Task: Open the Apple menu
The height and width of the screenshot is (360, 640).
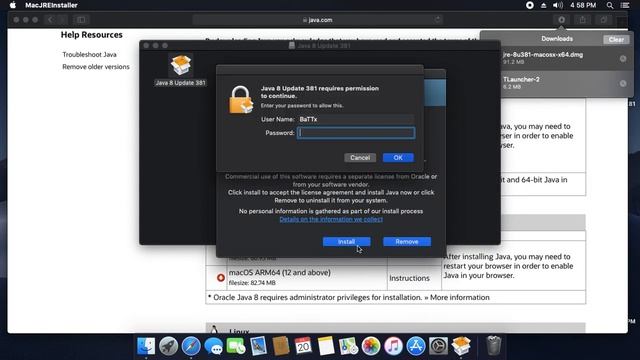Action: (x=13, y=5)
